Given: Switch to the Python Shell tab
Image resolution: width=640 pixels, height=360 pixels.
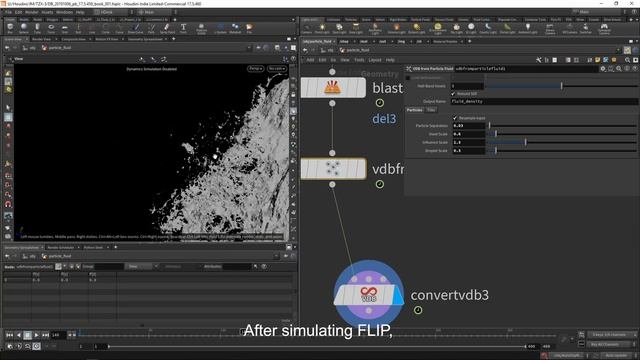Looking at the screenshot, I should pos(93,247).
